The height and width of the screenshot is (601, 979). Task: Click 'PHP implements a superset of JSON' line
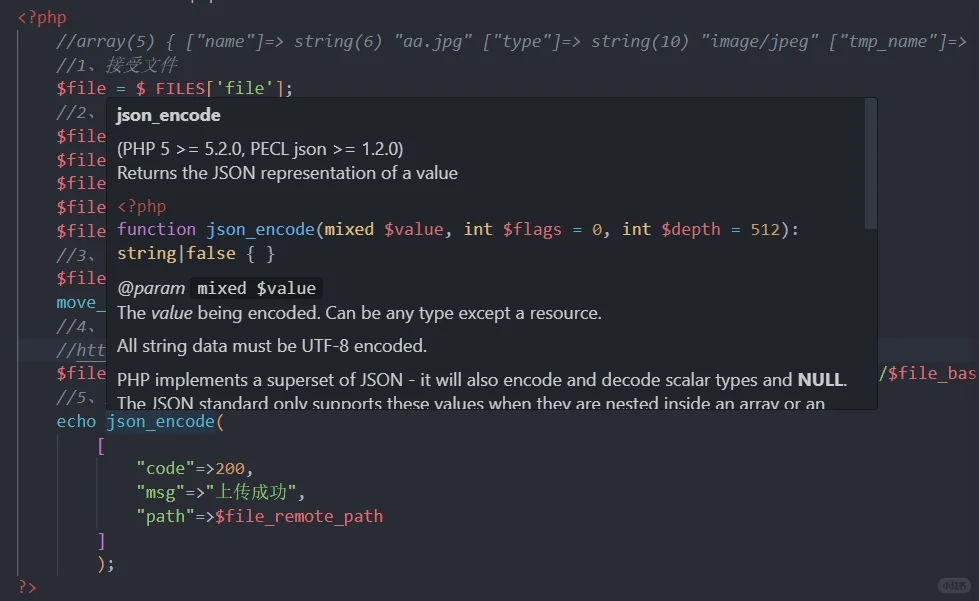point(481,380)
